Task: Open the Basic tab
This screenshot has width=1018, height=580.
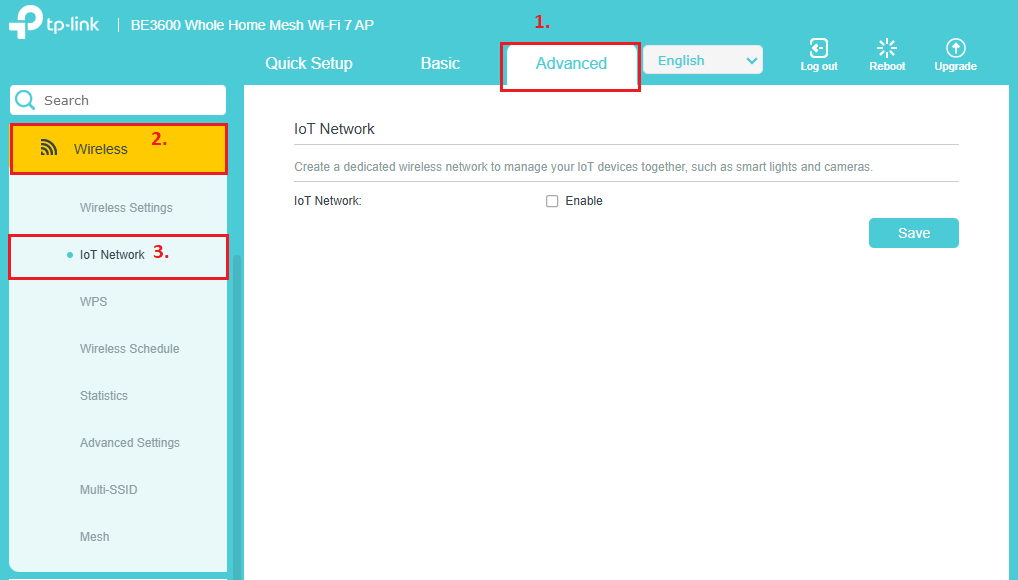Action: pyautogui.click(x=440, y=63)
